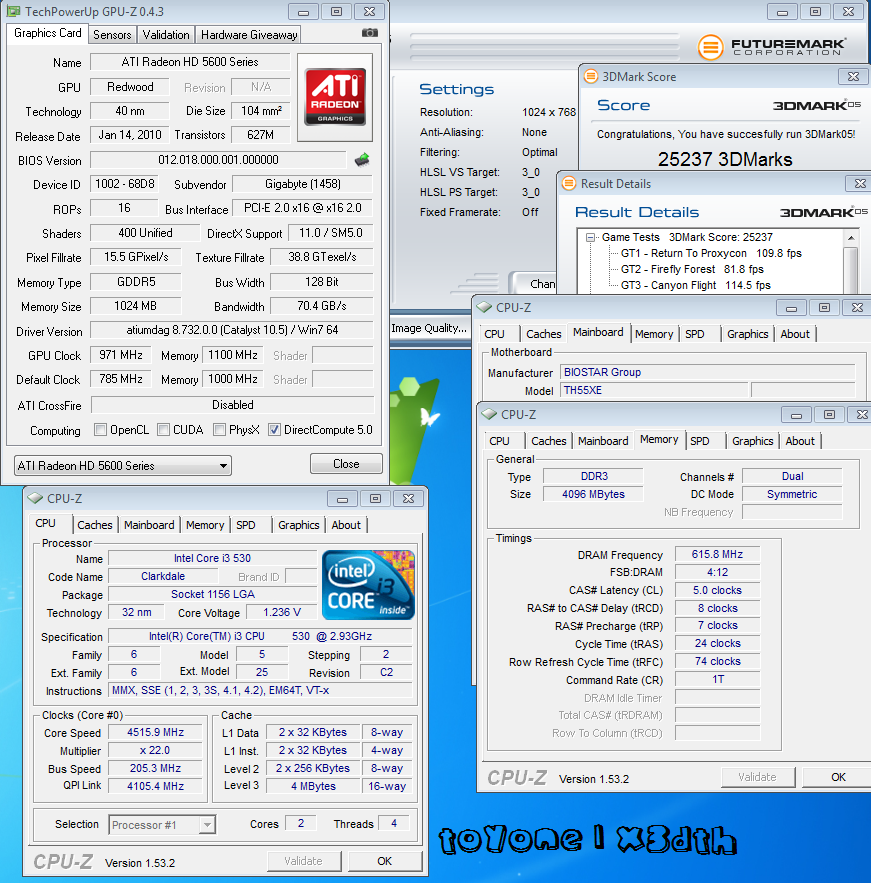Viewport: 871px width, 883px height.
Task: Uncheck the DirectCompute 5.0 checkbox
Action: point(274,430)
